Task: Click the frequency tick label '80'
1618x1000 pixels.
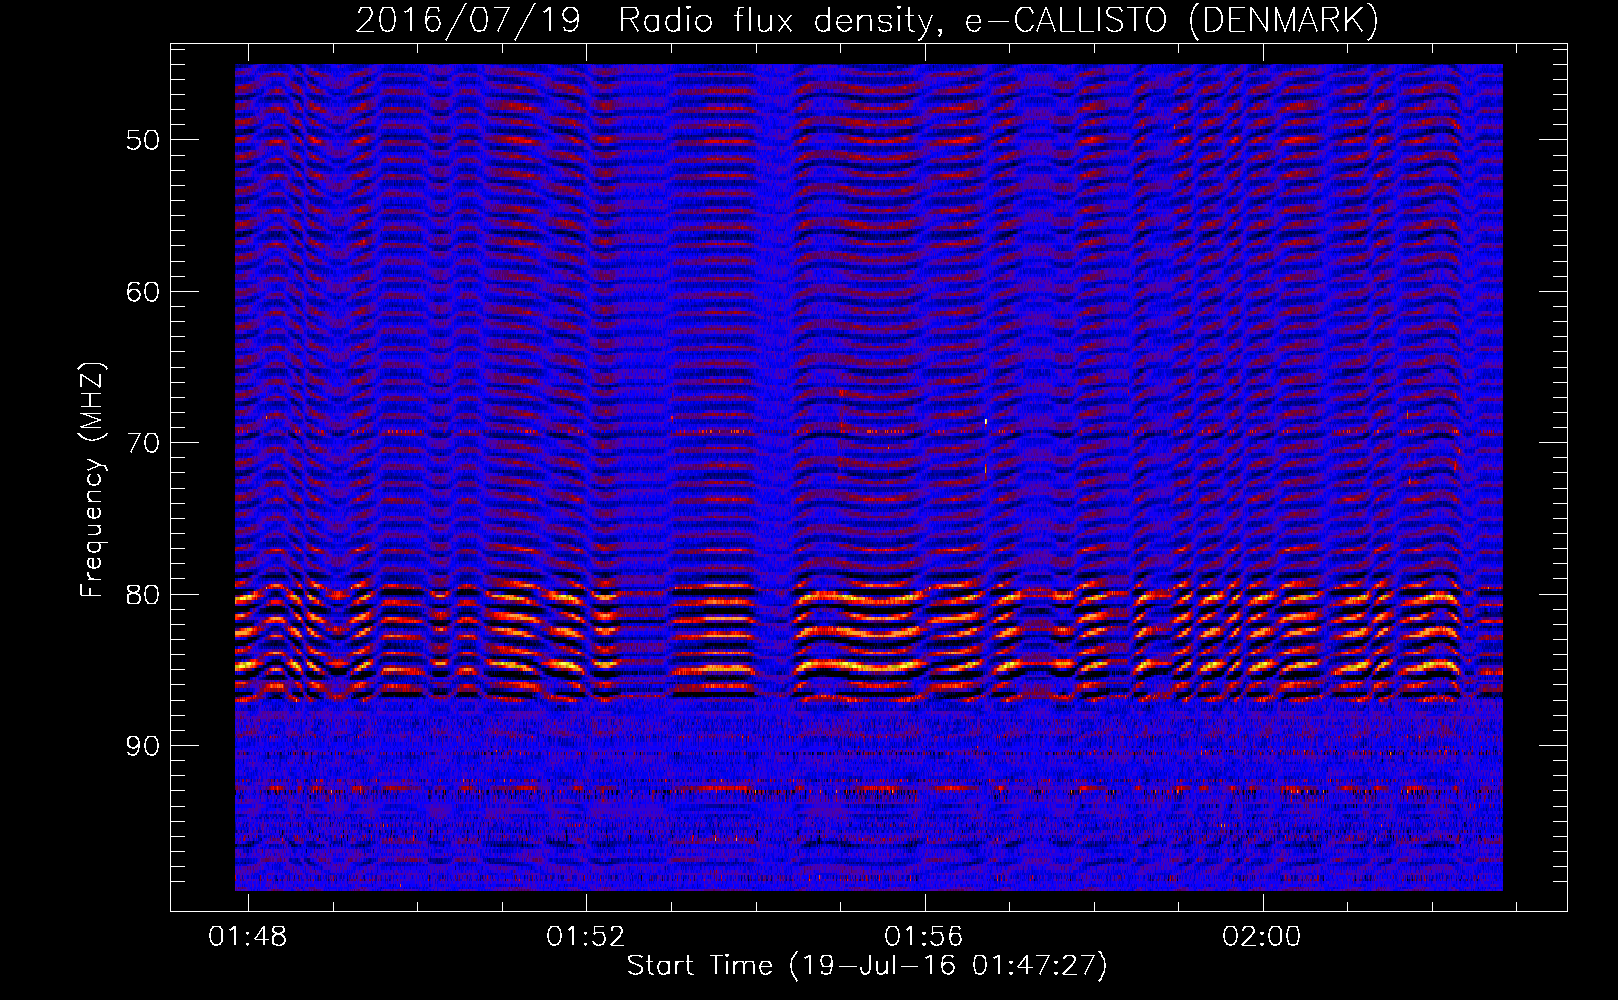Action: 142,595
